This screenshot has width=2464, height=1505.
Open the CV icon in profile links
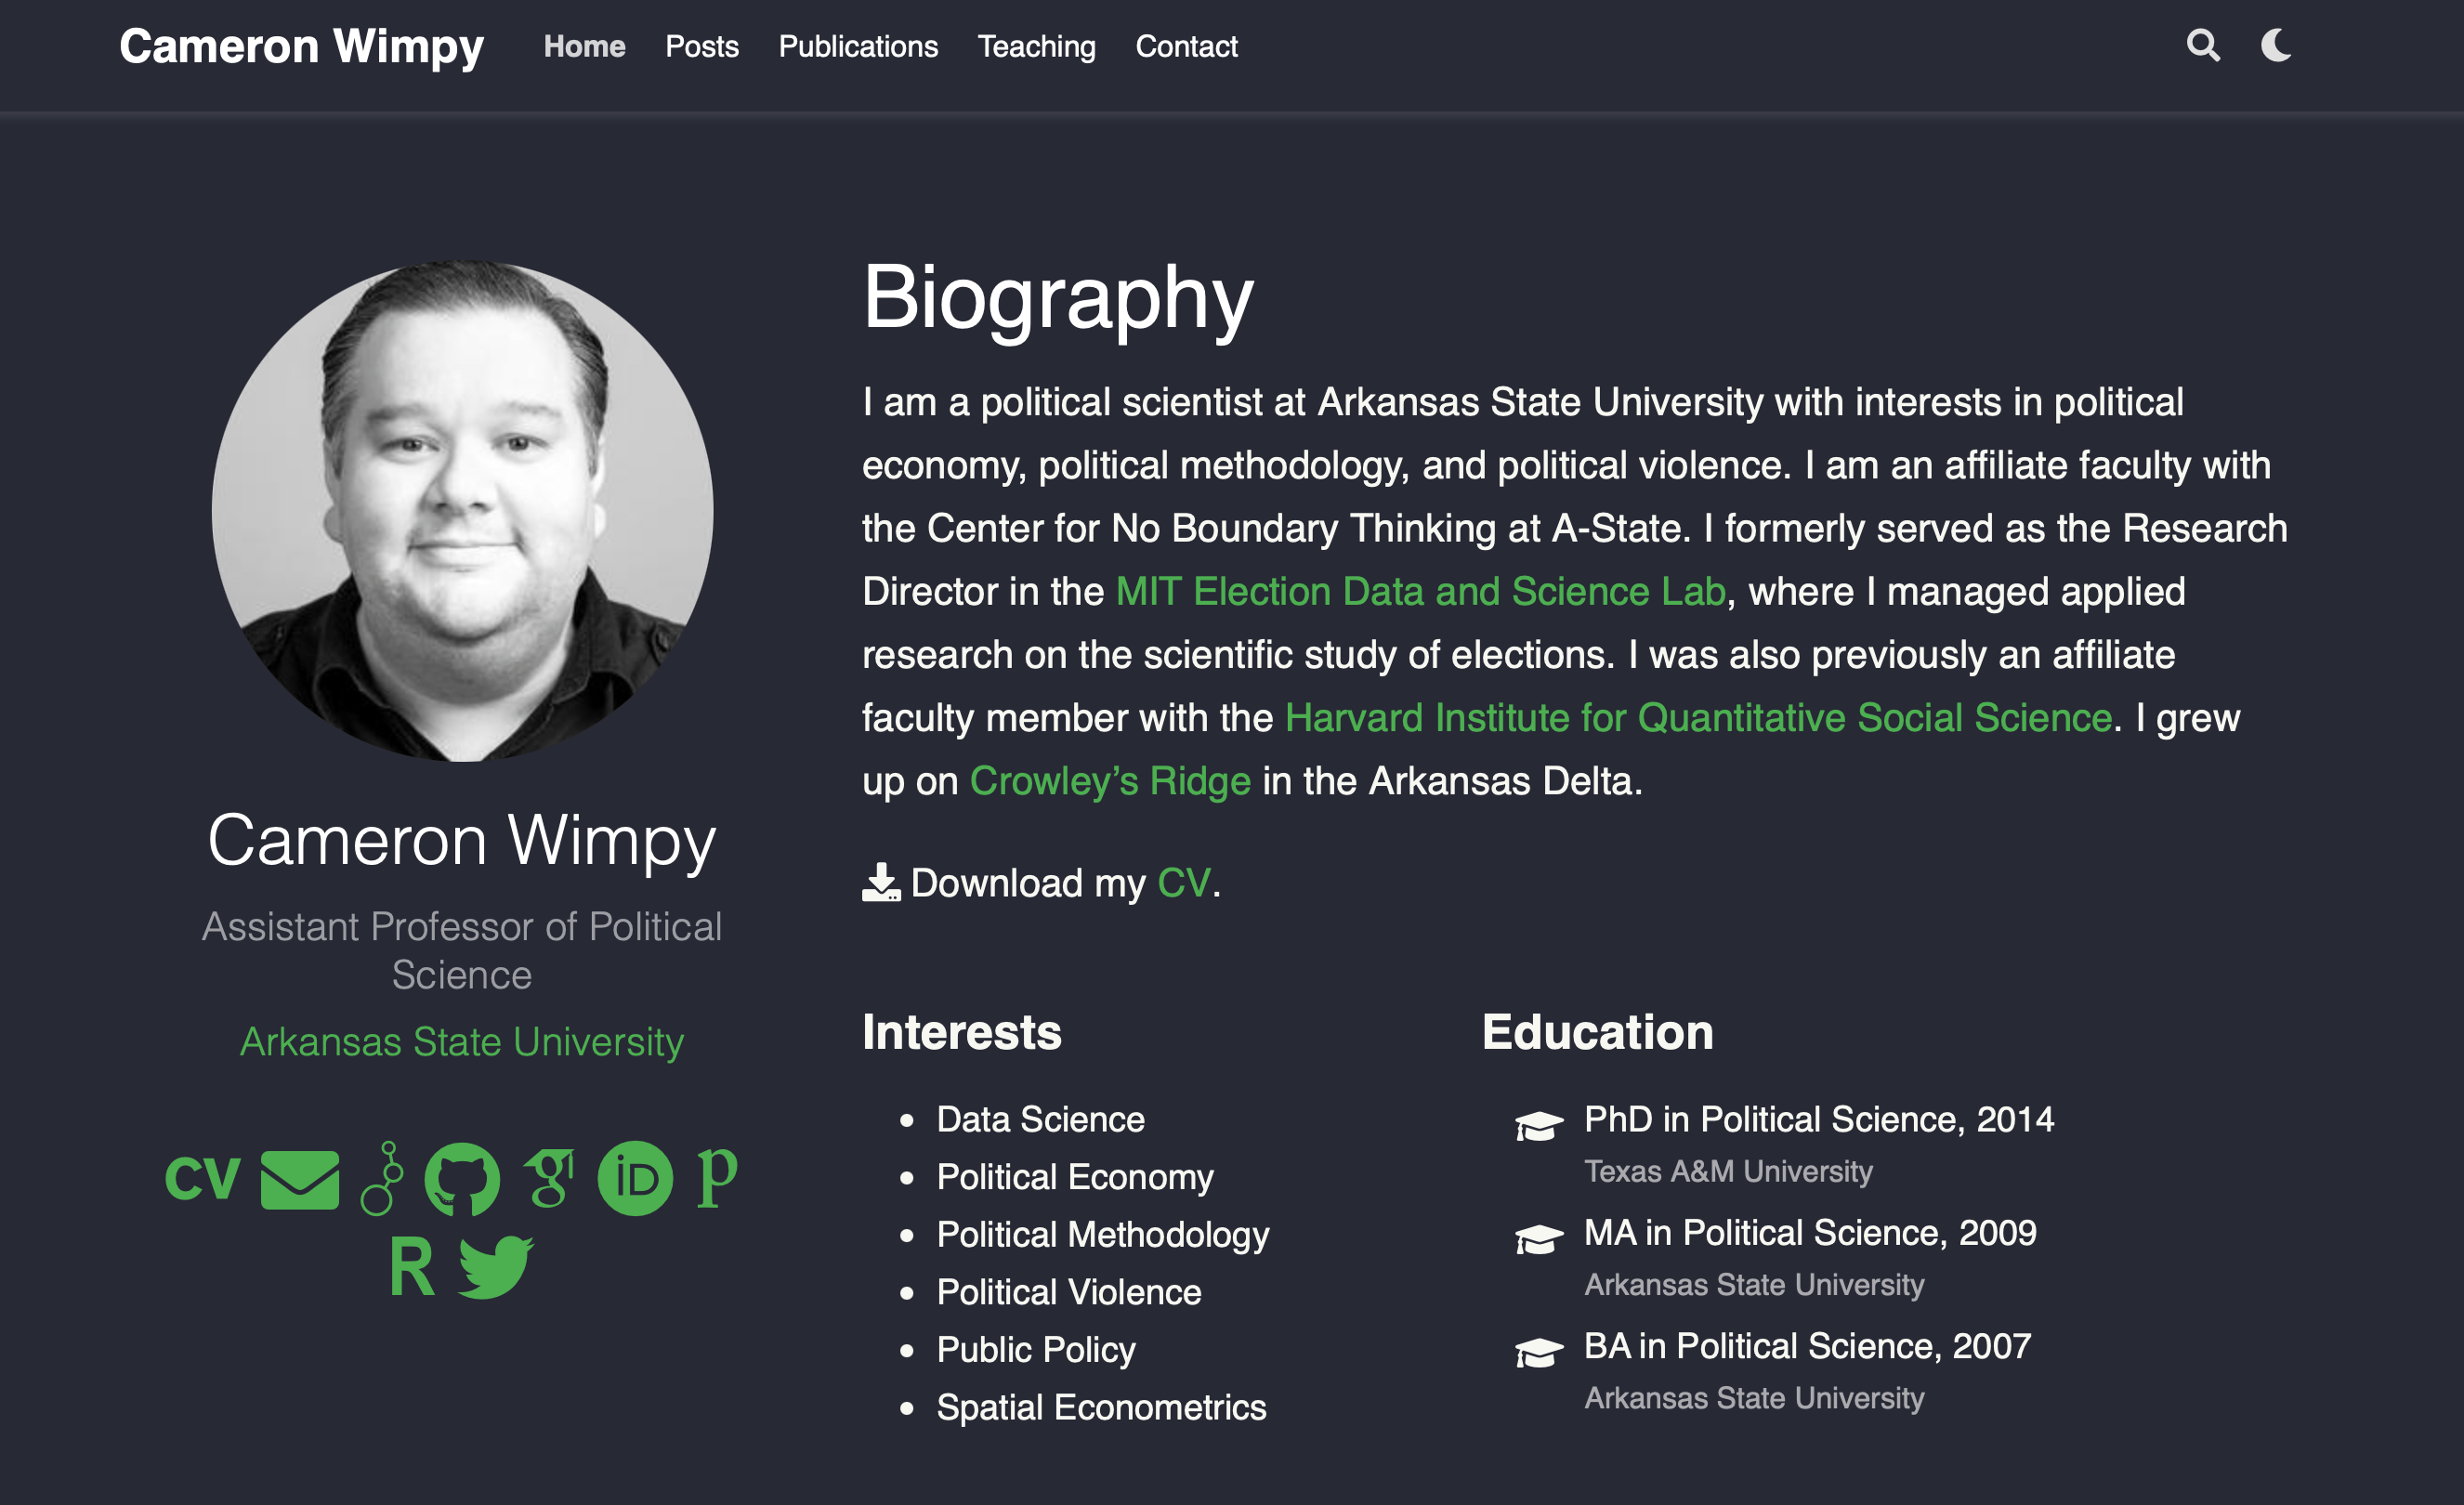click(x=202, y=1179)
